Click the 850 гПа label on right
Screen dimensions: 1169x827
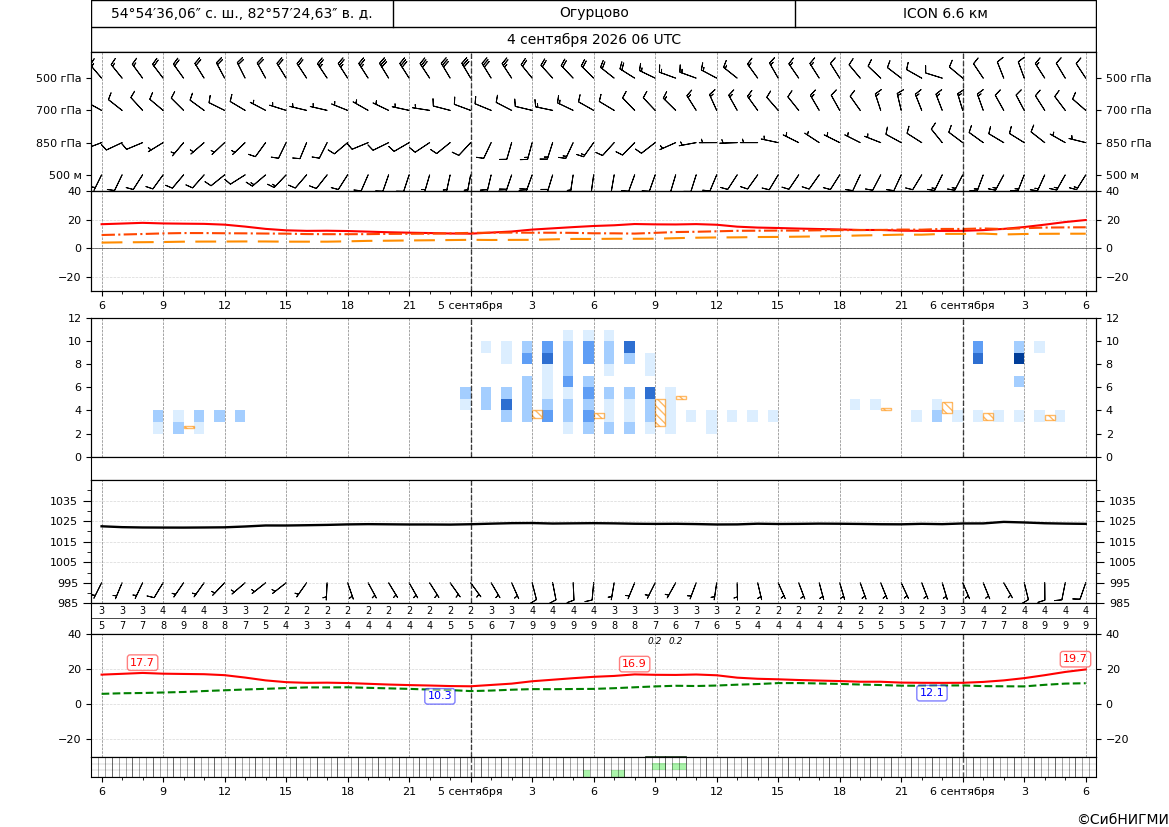pos(1128,143)
